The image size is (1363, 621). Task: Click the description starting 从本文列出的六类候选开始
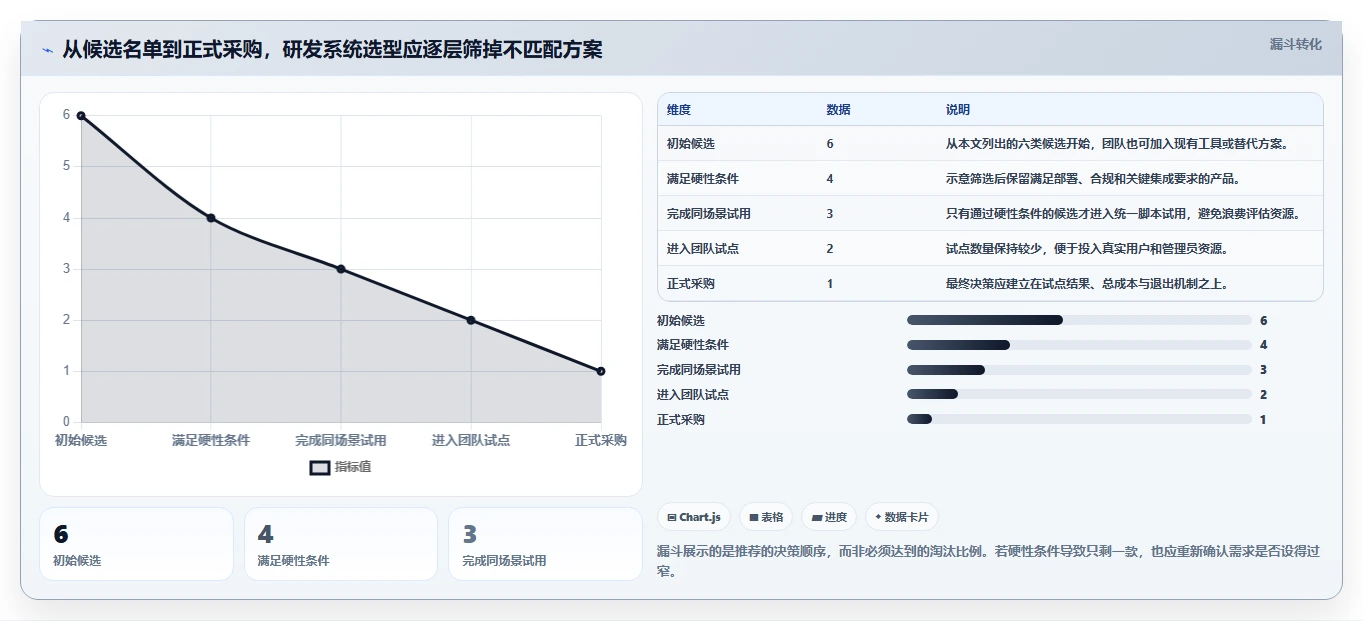coord(1117,144)
